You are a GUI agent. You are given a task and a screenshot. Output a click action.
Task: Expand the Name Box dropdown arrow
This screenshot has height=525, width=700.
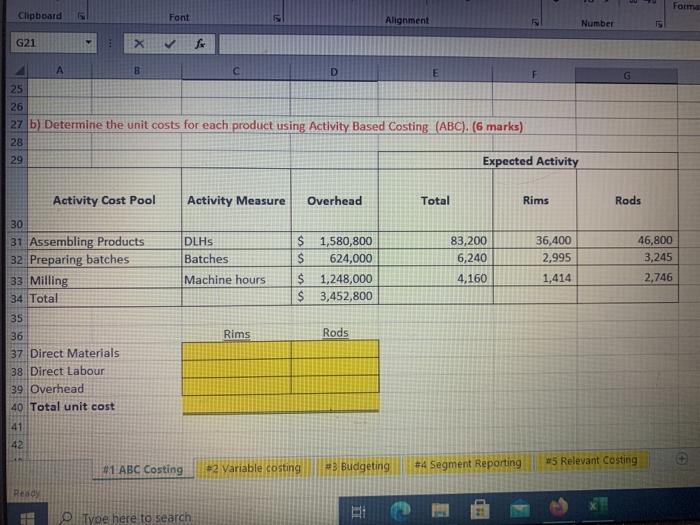[x=88, y=43]
